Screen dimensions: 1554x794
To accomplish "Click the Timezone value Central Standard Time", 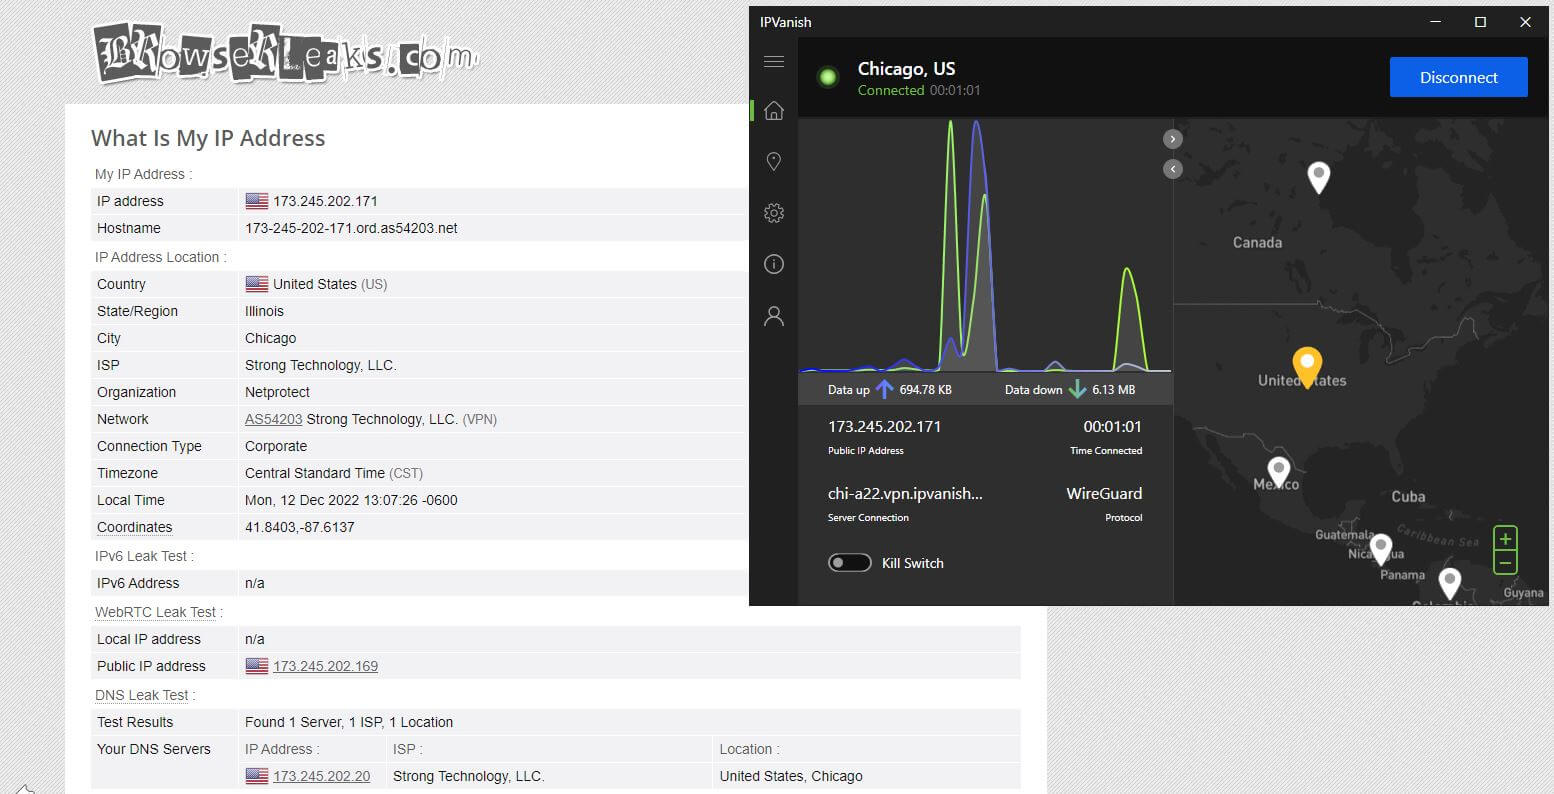I will (x=315, y=473).
